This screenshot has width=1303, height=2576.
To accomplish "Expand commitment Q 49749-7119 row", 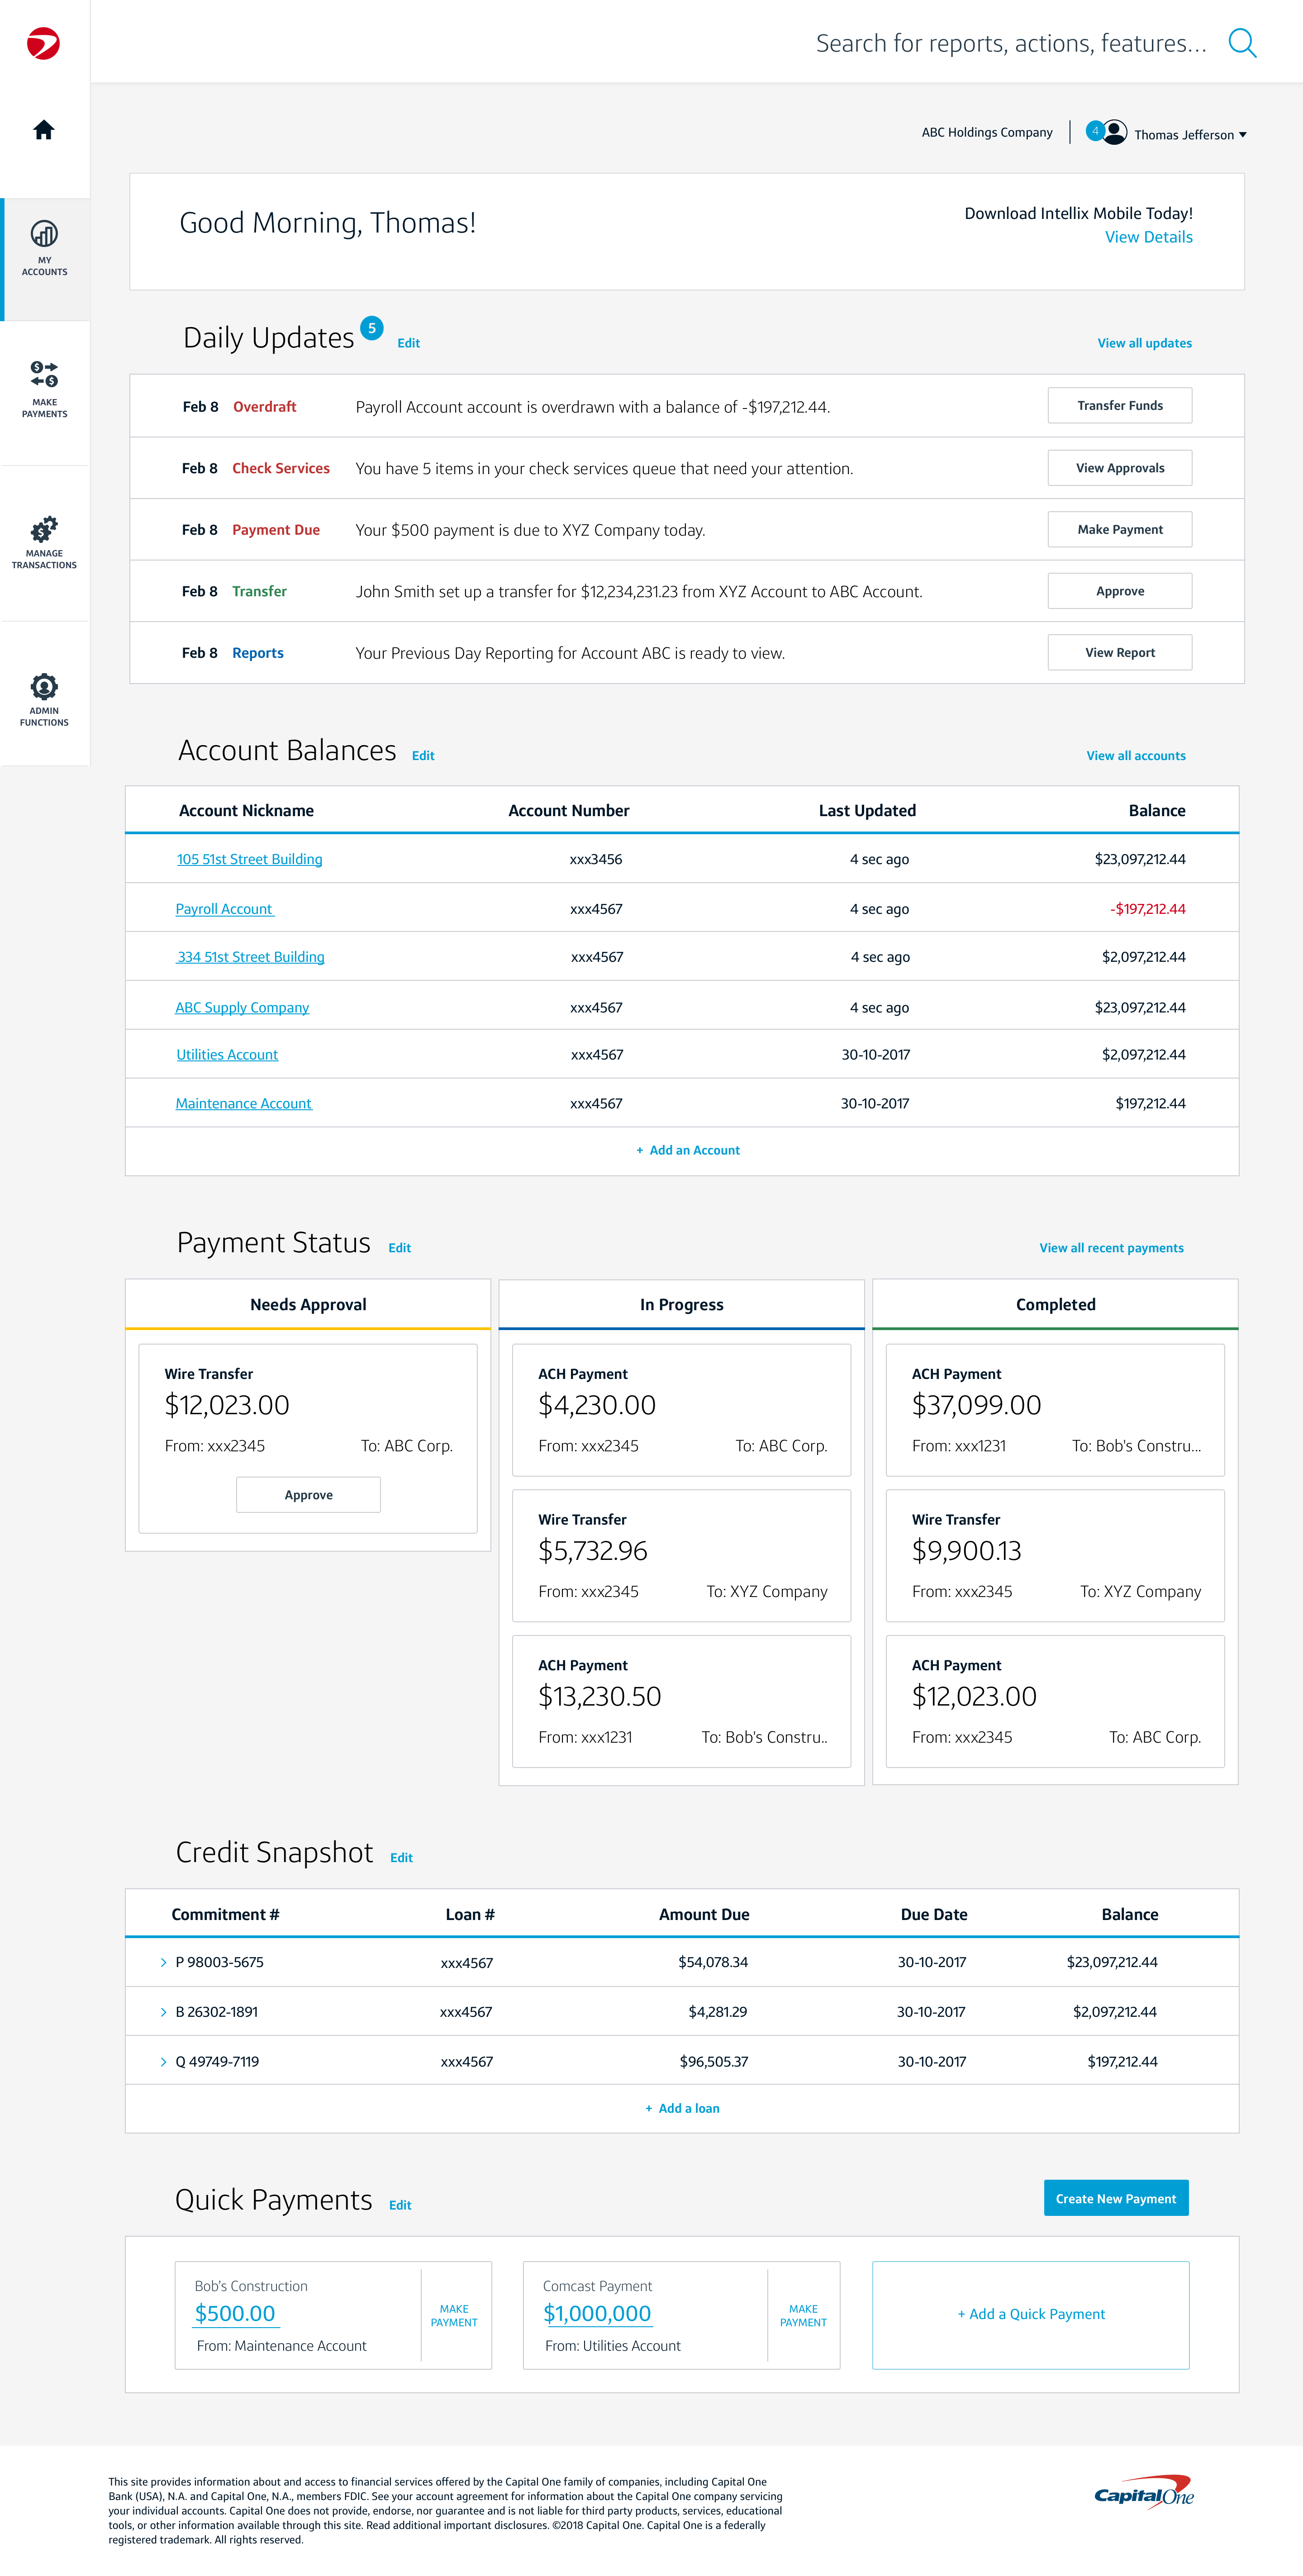I will coord(164,2061).
